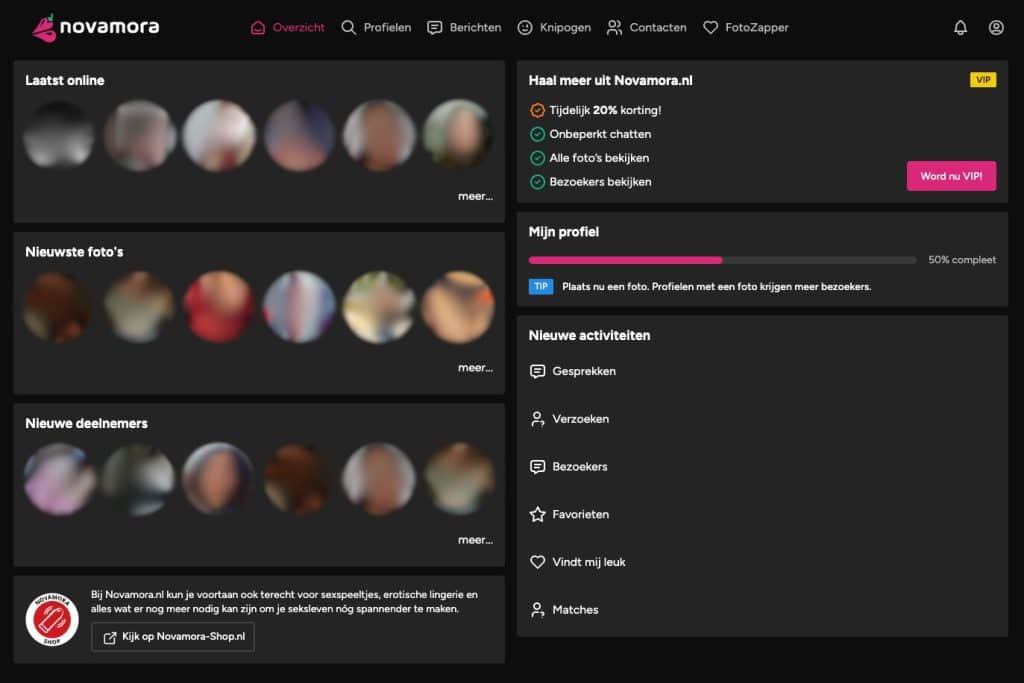The image size is (1024, 683).
Task: Open the Gesprekken activity link
Action: (x=573, y=371)
